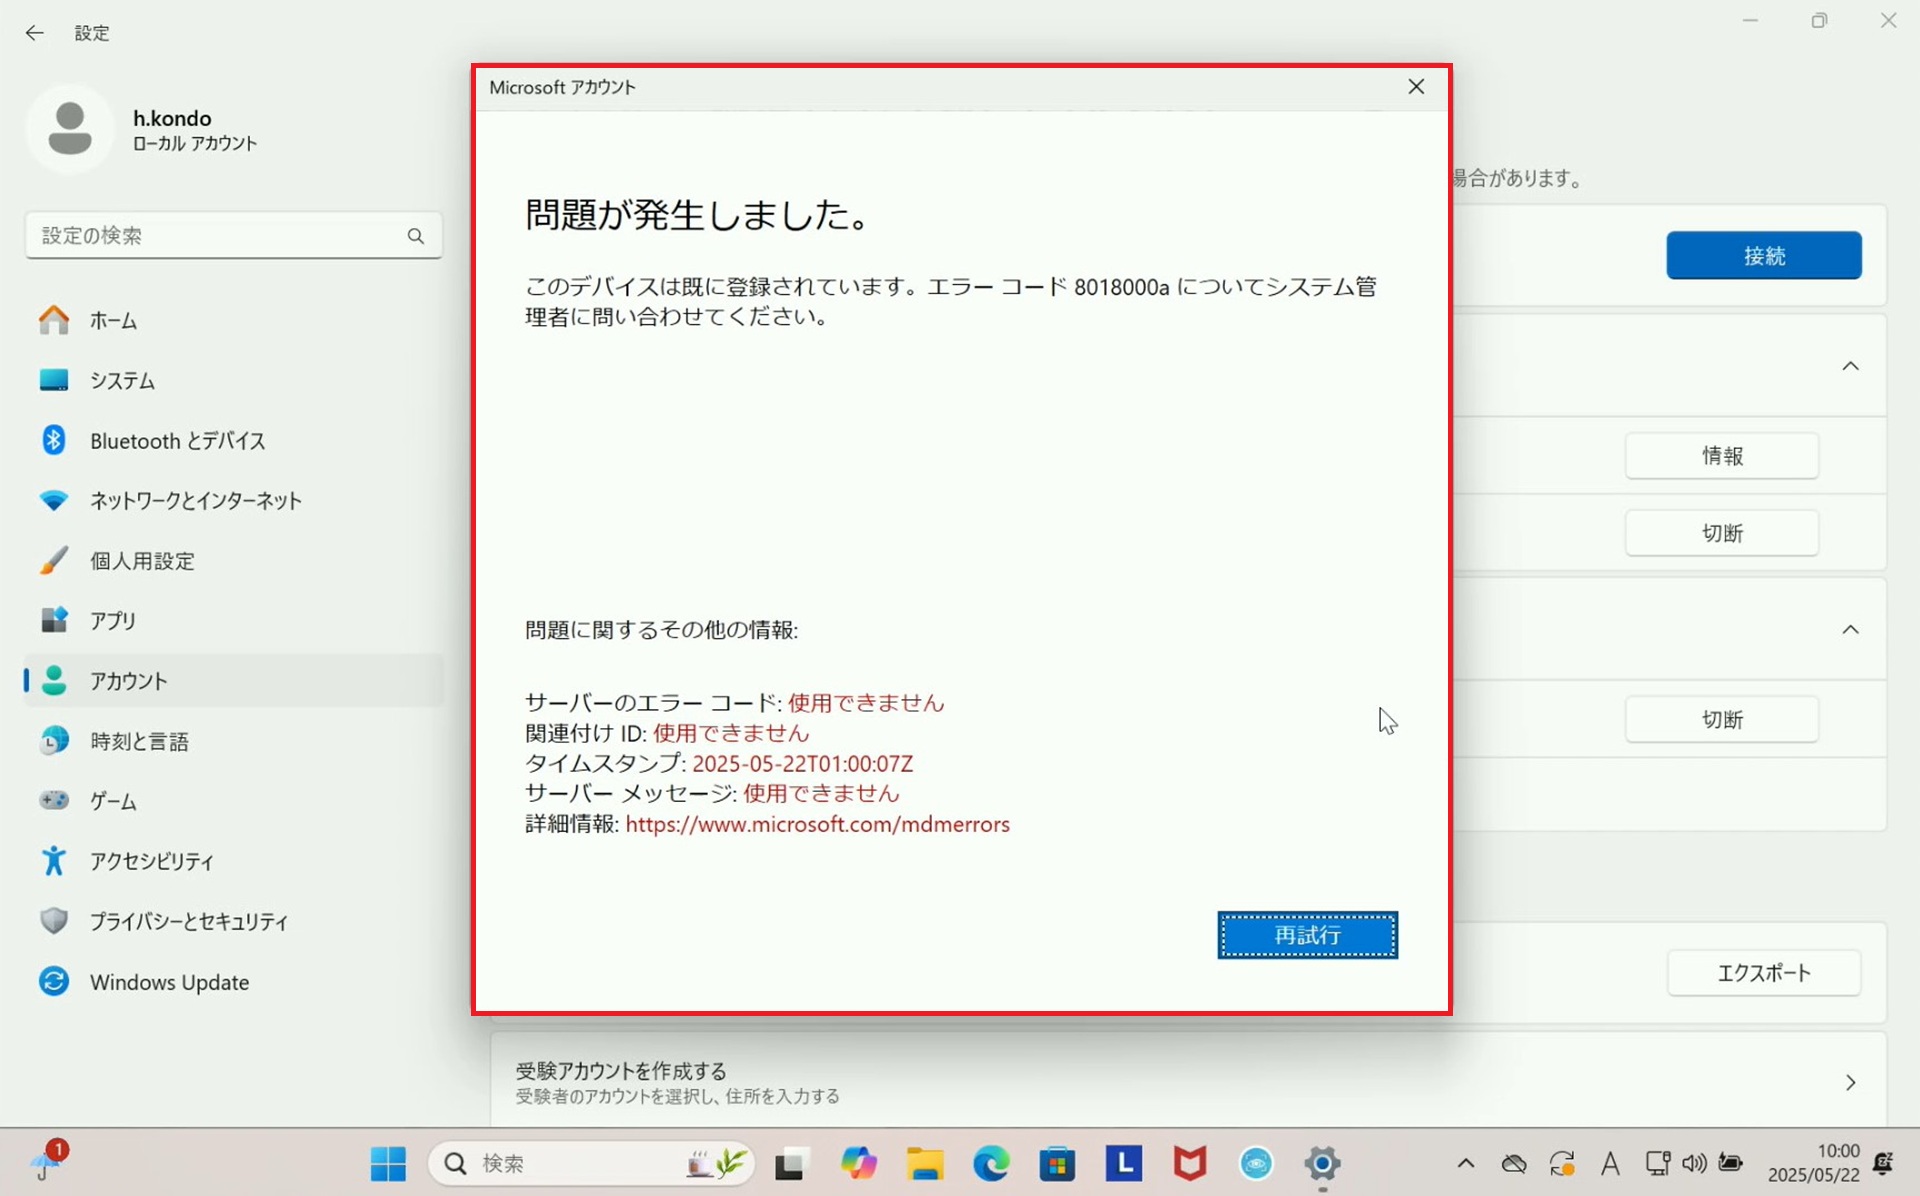Click the 情報 button
Image resolution: width=1920 pixels, height=1196 pixels.
[1722, 456]
